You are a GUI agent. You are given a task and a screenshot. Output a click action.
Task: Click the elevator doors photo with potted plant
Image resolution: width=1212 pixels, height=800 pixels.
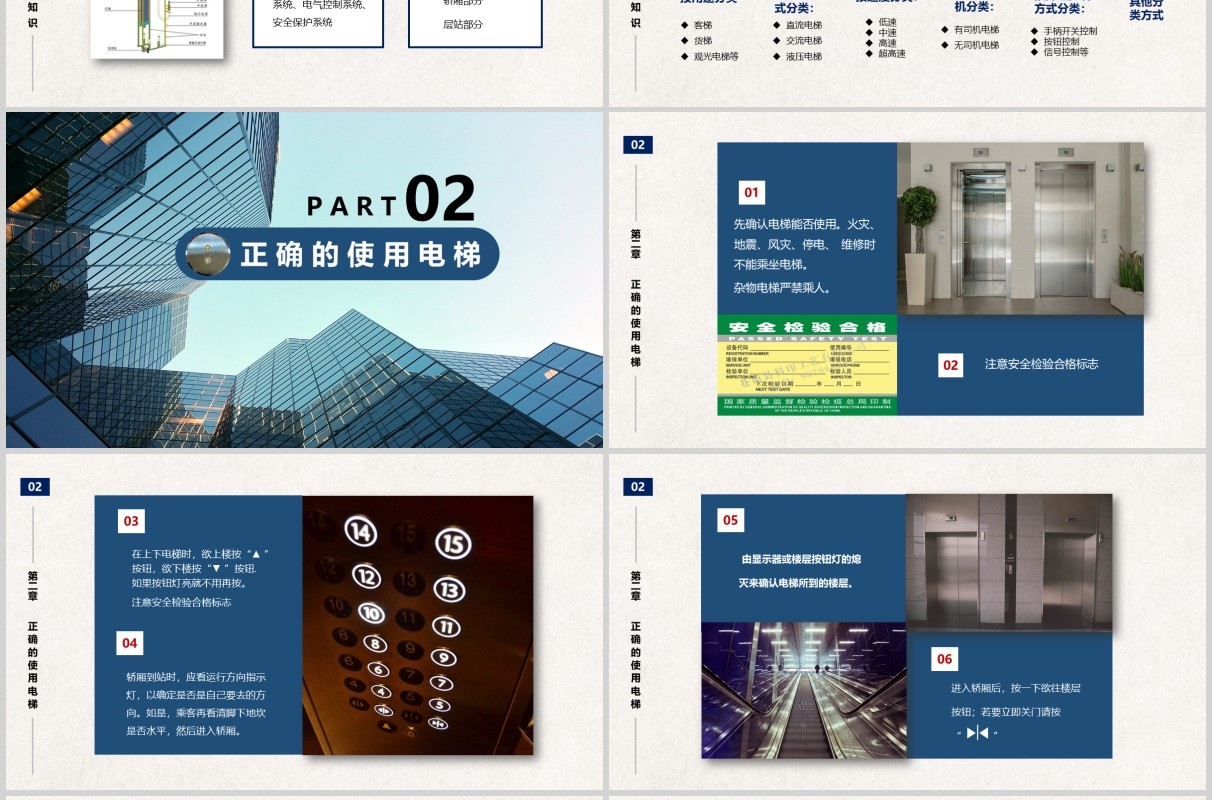pos(1020,228)
